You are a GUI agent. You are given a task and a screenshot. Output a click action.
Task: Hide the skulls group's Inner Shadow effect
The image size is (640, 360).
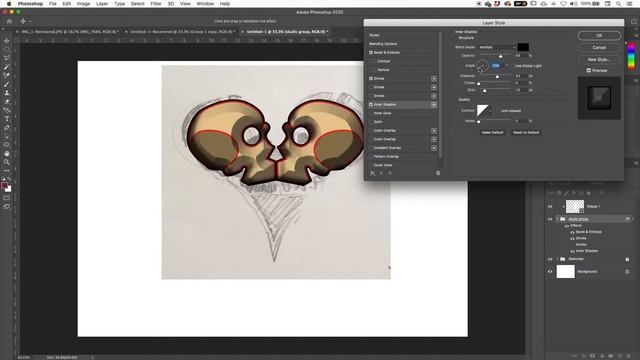[572, 251]
